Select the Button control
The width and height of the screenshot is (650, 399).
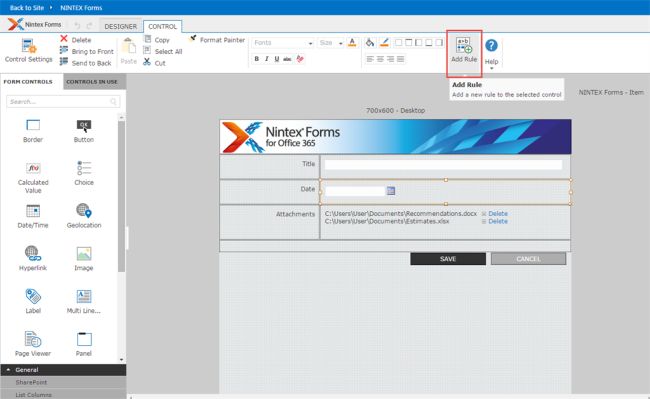(84, 131)
